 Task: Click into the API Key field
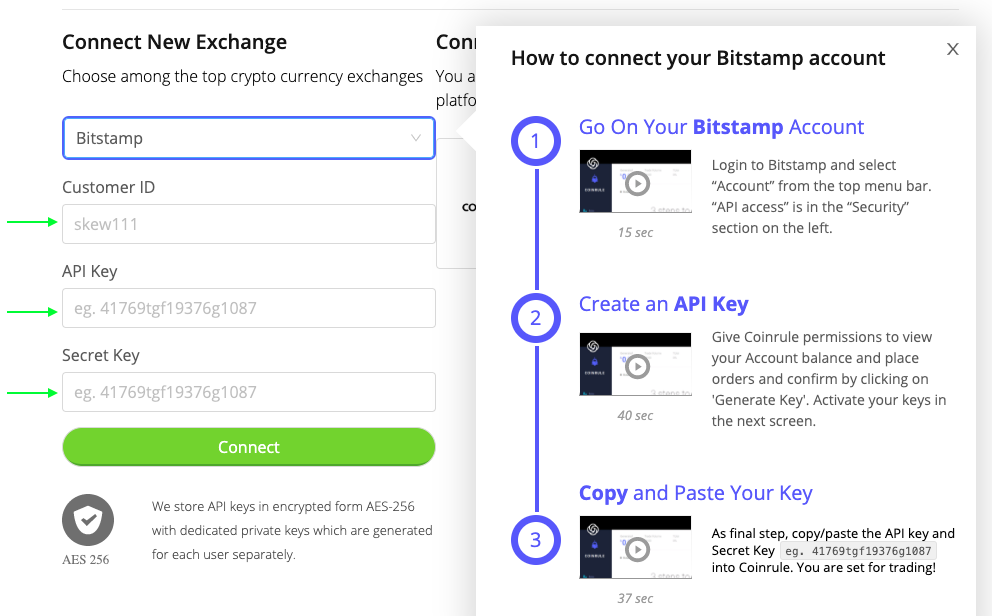point(249,308)
